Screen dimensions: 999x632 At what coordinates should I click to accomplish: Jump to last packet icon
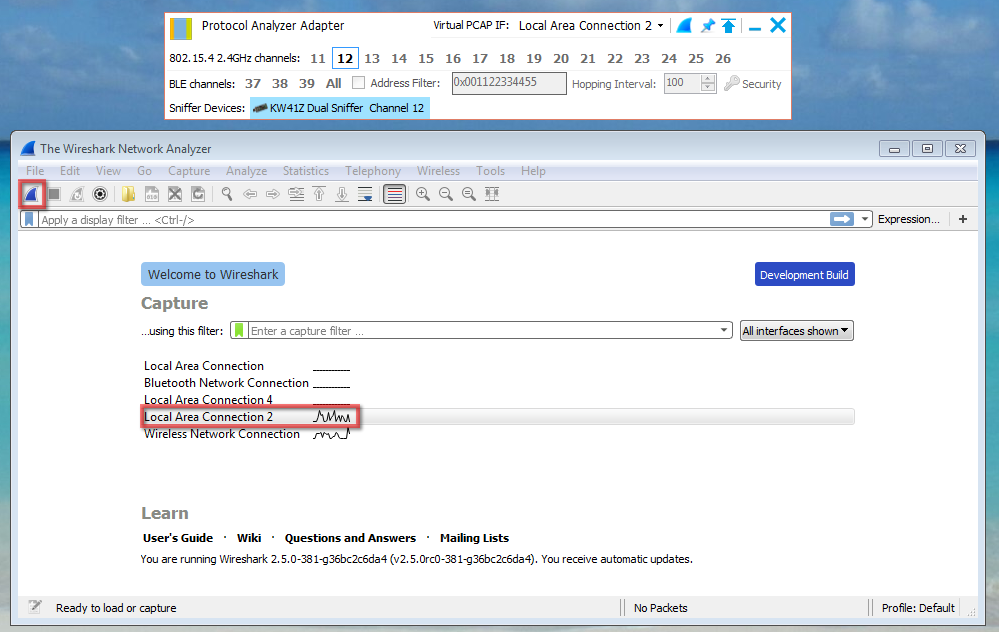[342, 194]
